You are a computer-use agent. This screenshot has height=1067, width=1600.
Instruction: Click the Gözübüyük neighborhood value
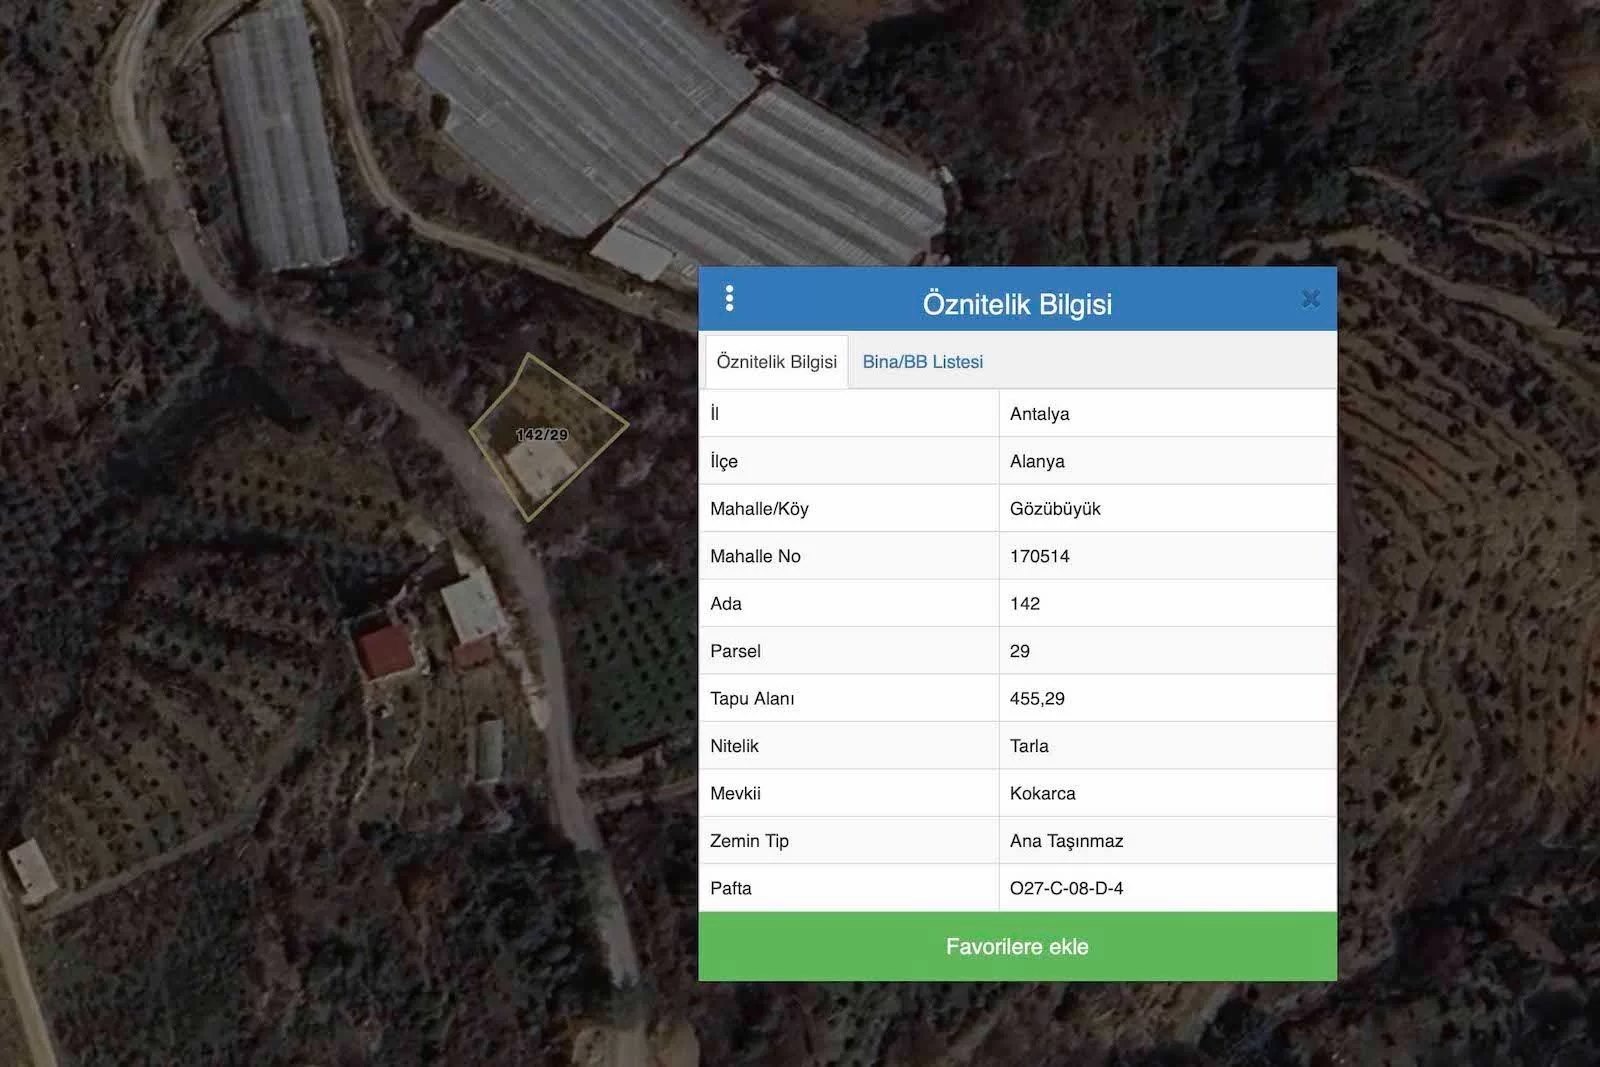(x=1055, y=509)
